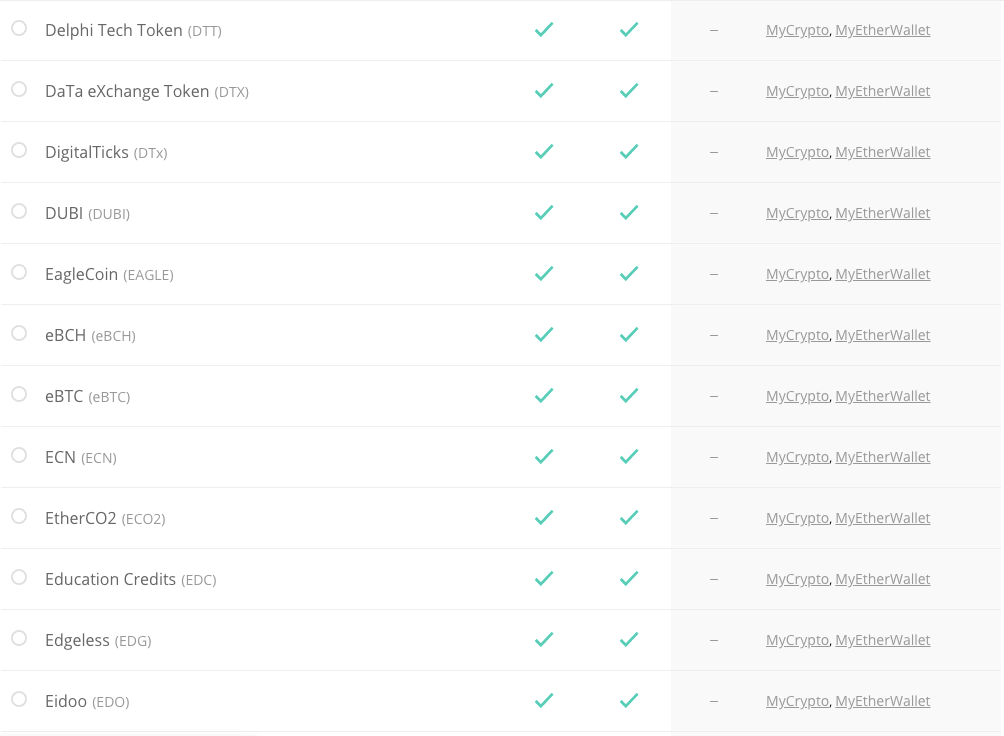Screen dimensions: 1004x736
Task: Click first checkmark in DaTa eXchange Token row
Action: [x=544, y=90]
